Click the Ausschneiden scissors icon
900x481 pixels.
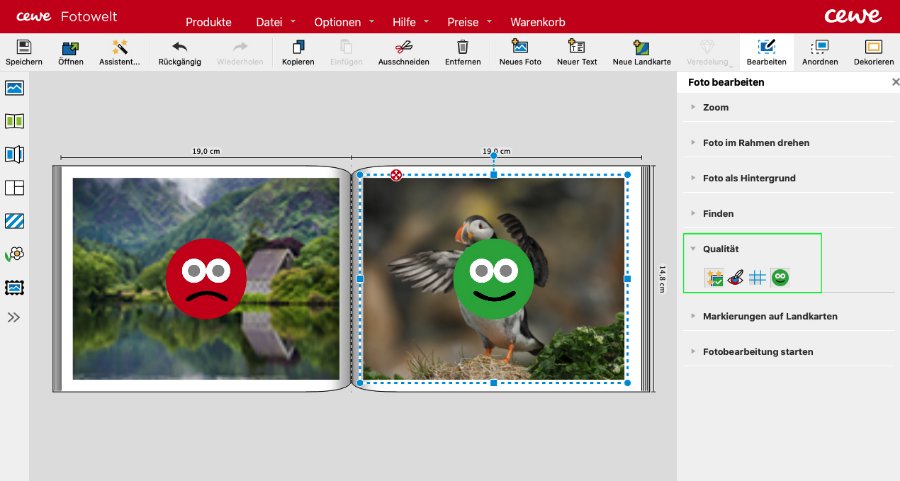click(x=403, y=47)
